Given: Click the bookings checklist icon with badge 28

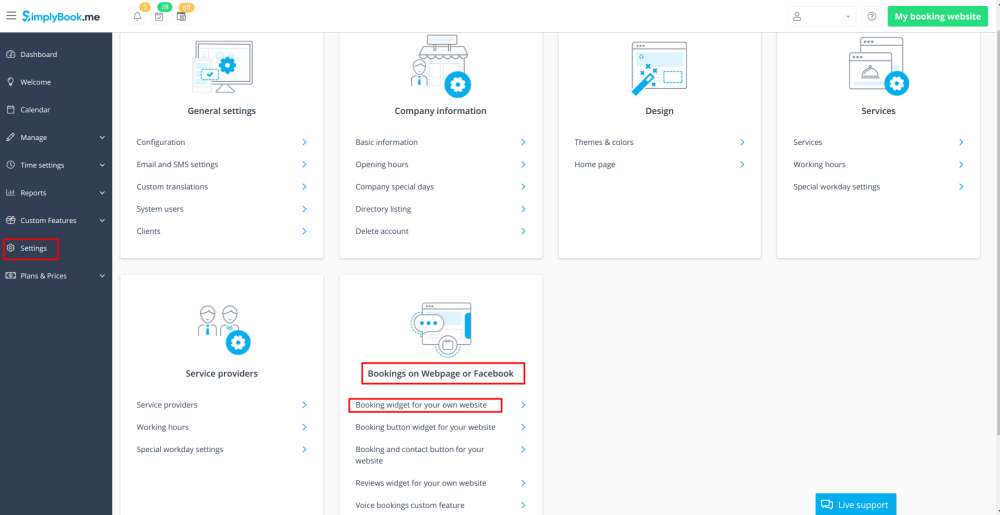Looking at the screenshot, I should (159, 17).
